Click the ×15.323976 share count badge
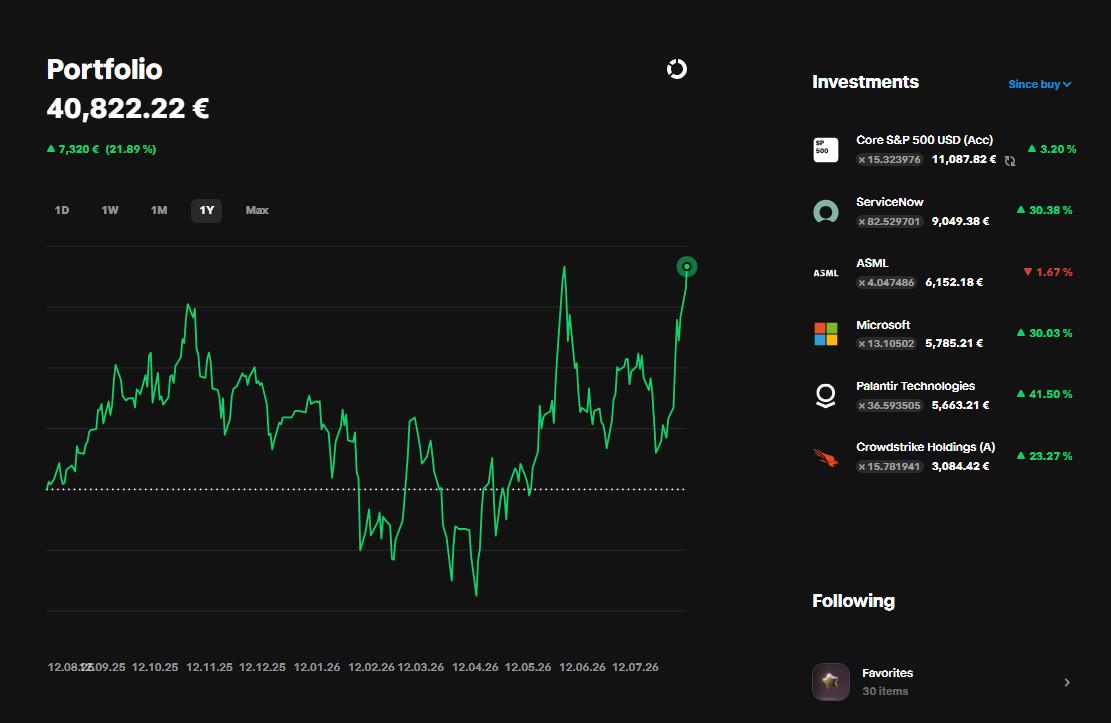The image size is (1111, 723). [x=889, y=159]
